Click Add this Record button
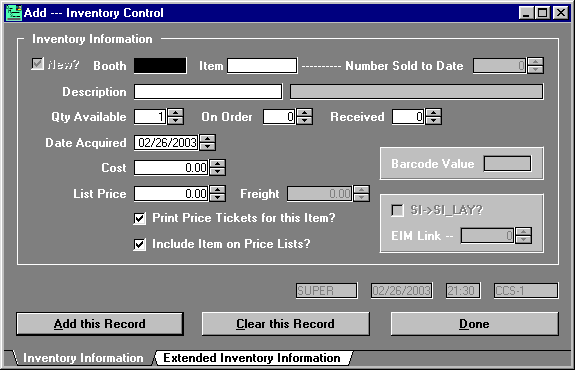The width and height of the screenshot is (575, 370). click(x=100, y=324)
